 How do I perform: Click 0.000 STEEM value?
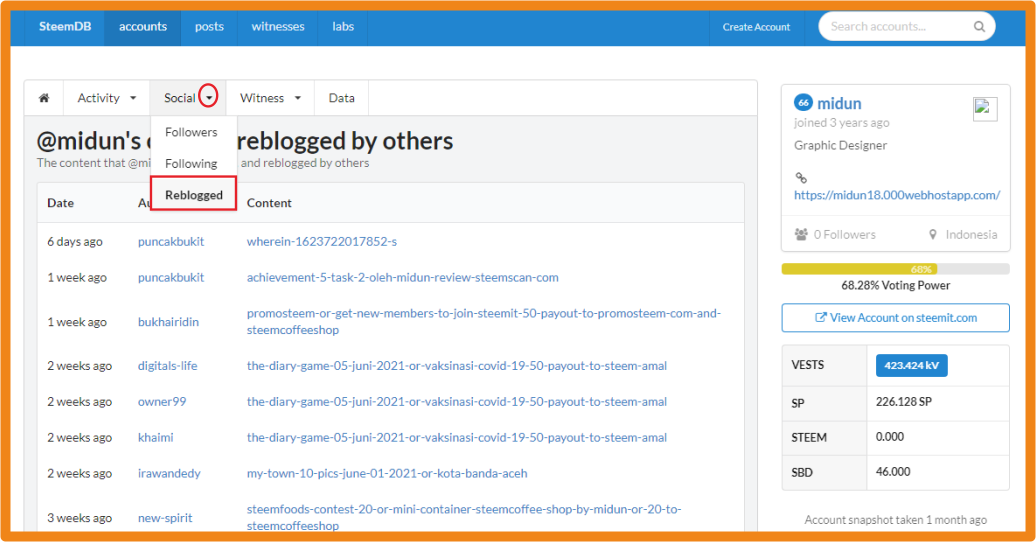click(889, 436)
